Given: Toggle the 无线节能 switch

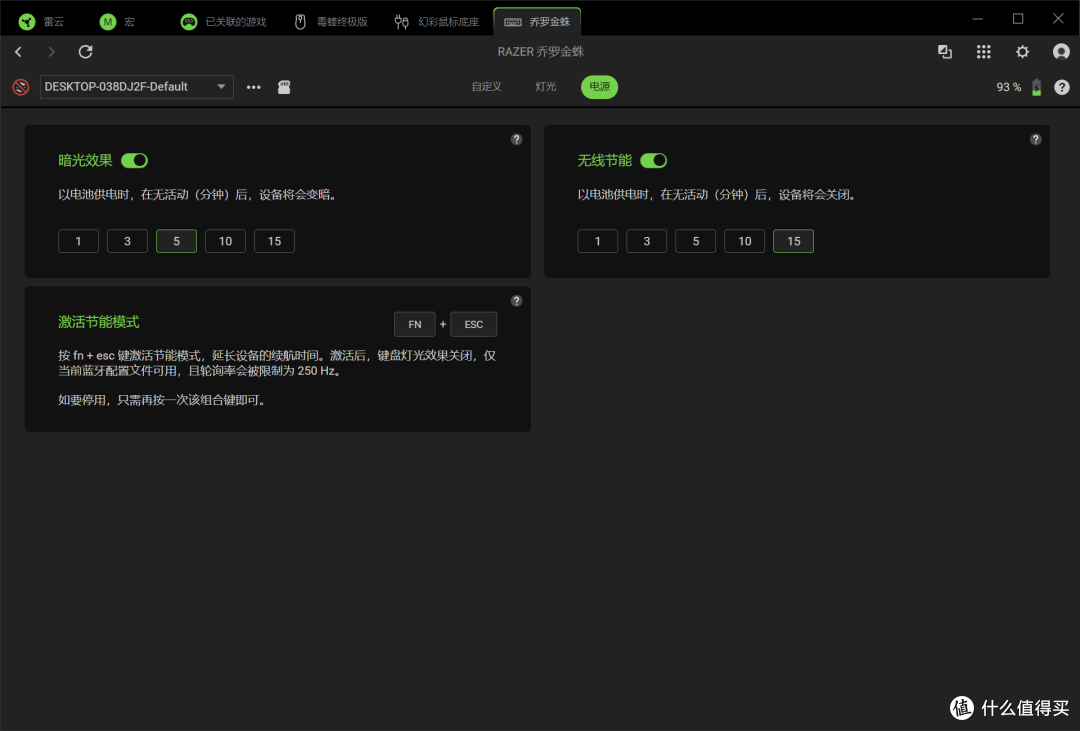Looking at the screenshot, I should [654, 161].
